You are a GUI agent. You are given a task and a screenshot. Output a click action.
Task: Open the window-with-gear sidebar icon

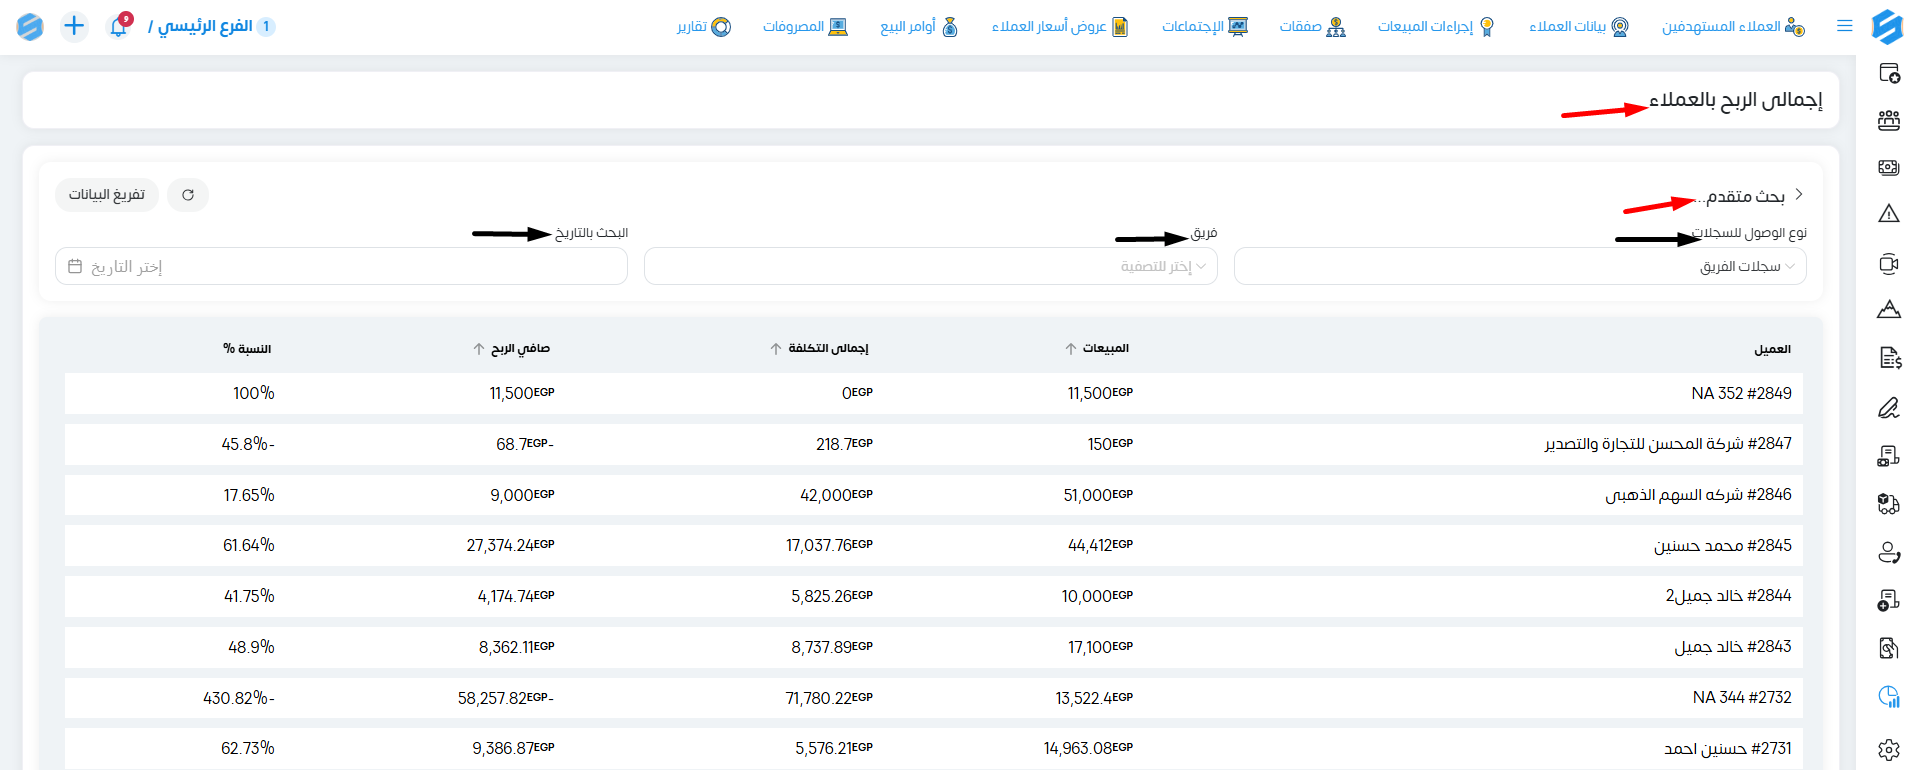point(1888,73)
